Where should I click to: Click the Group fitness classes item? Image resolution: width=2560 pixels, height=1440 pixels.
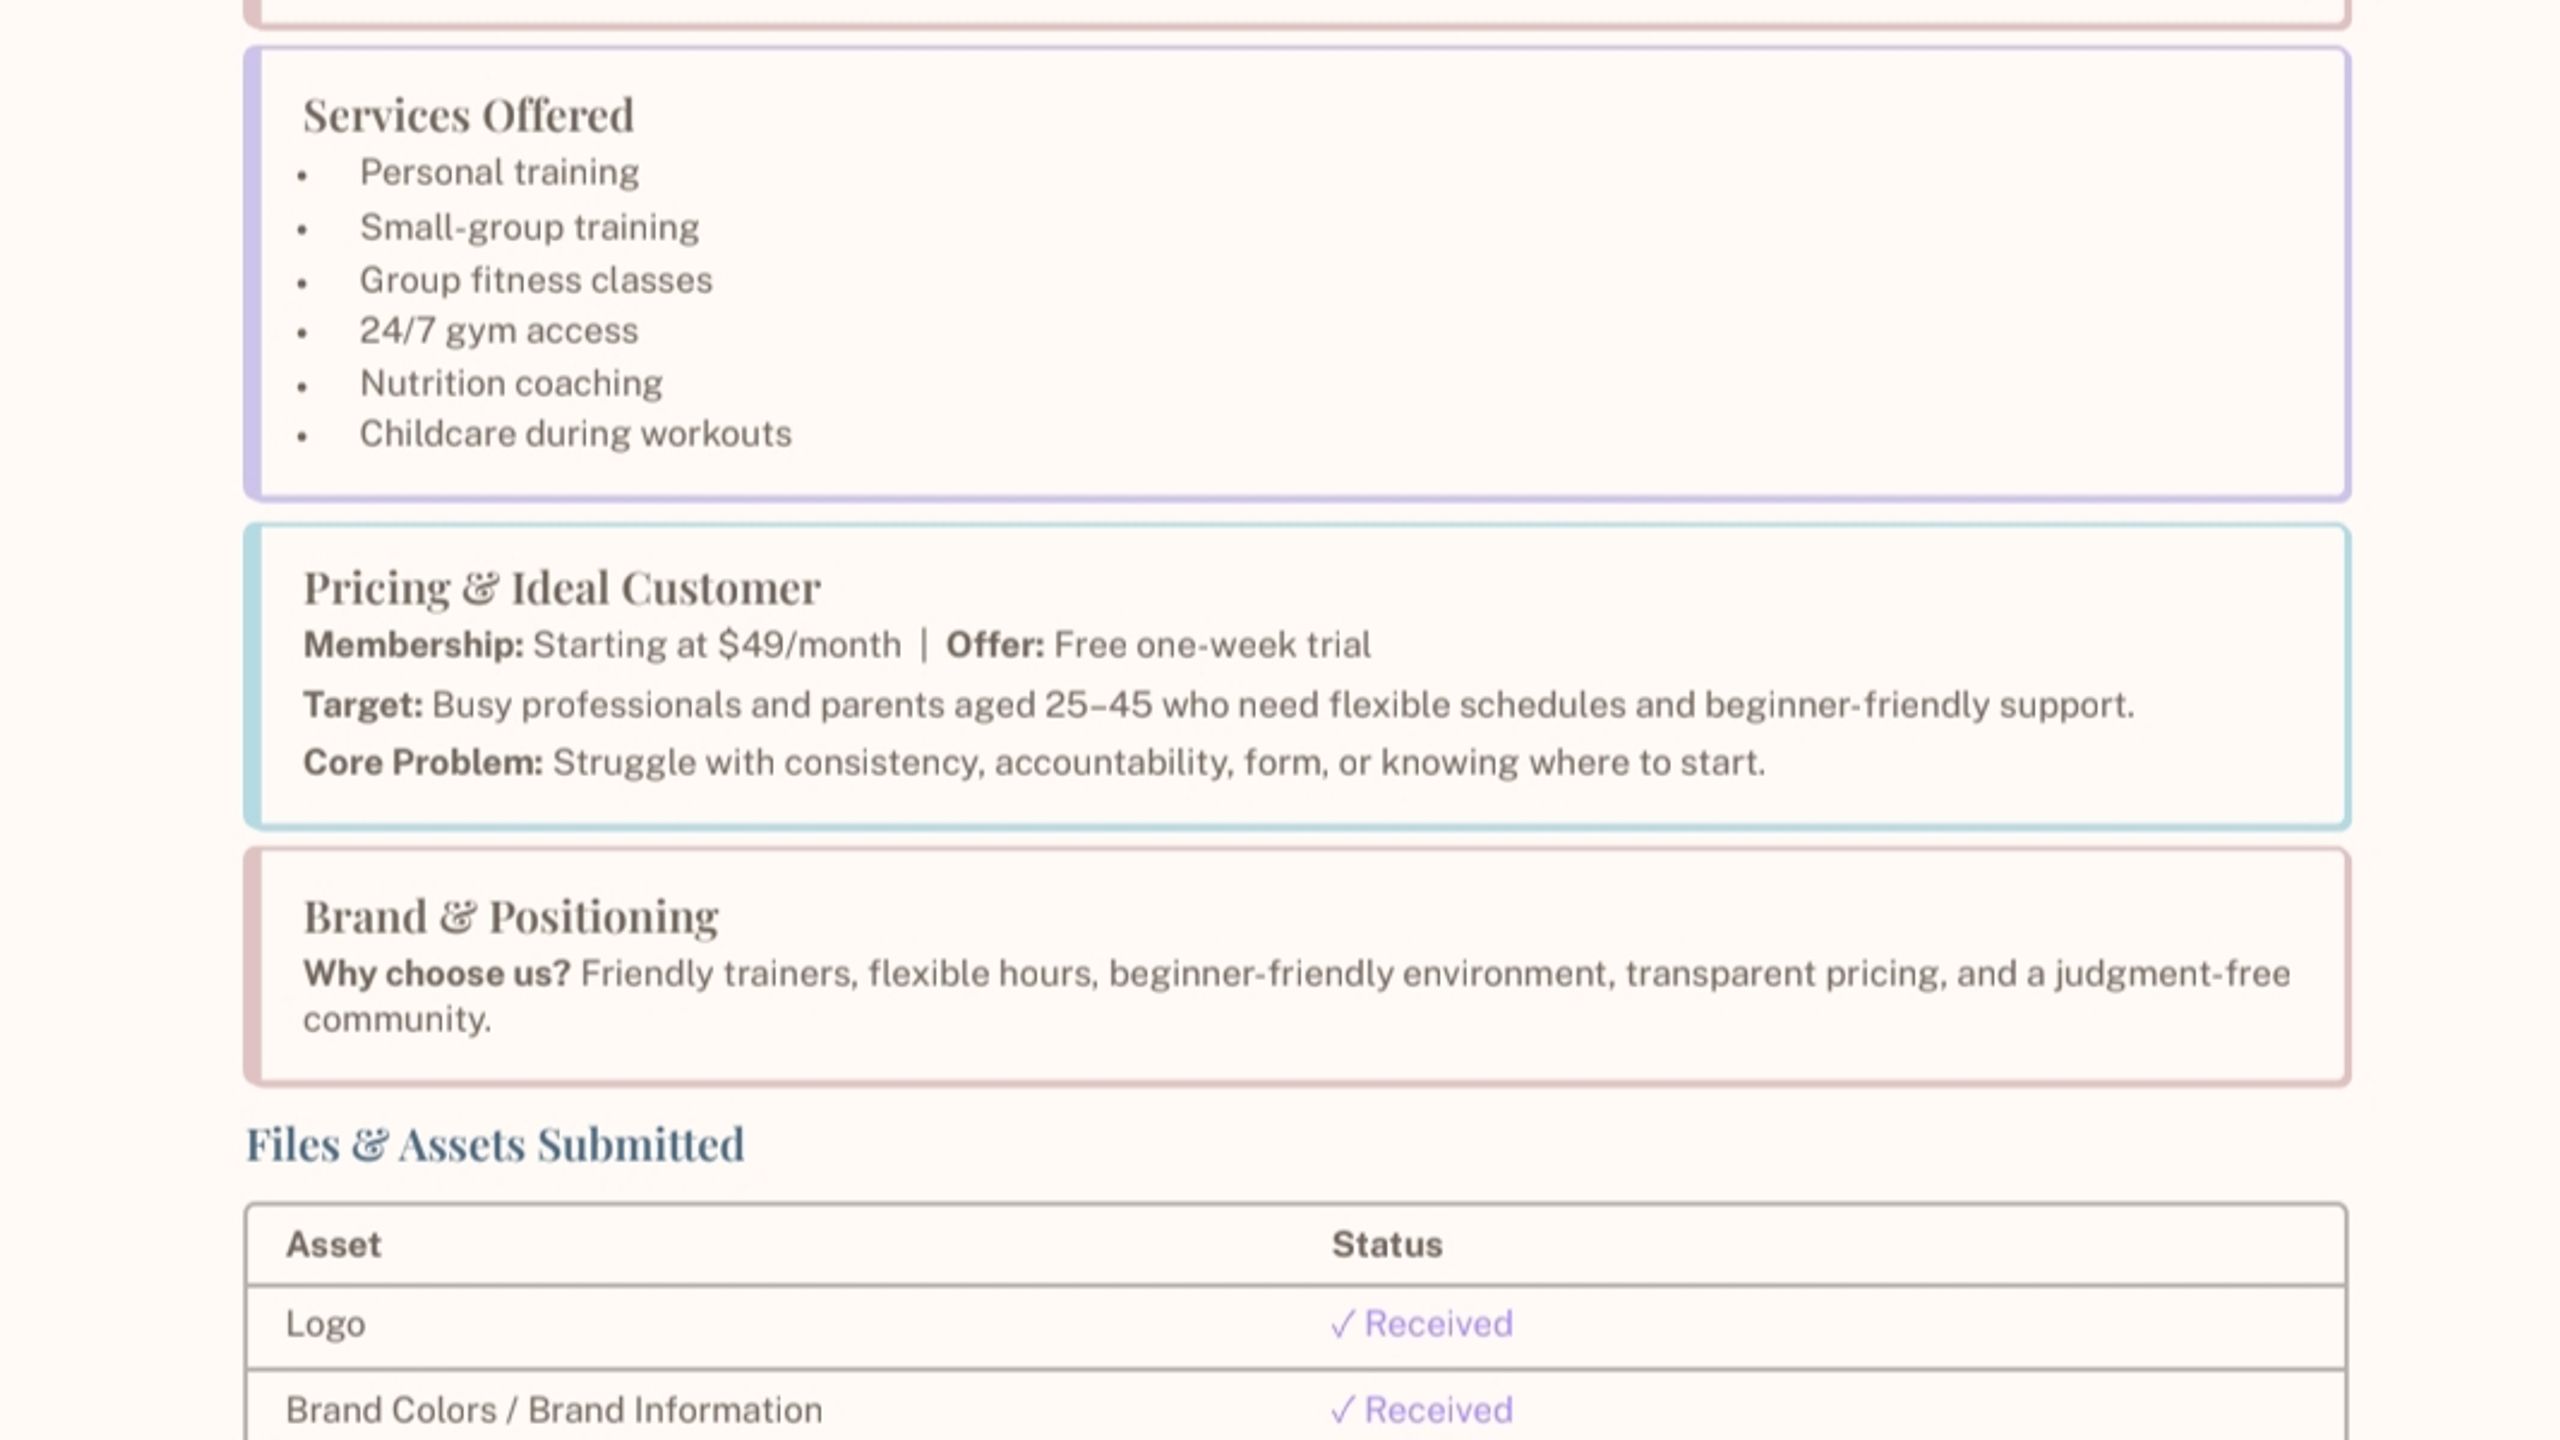click(536, 280)
